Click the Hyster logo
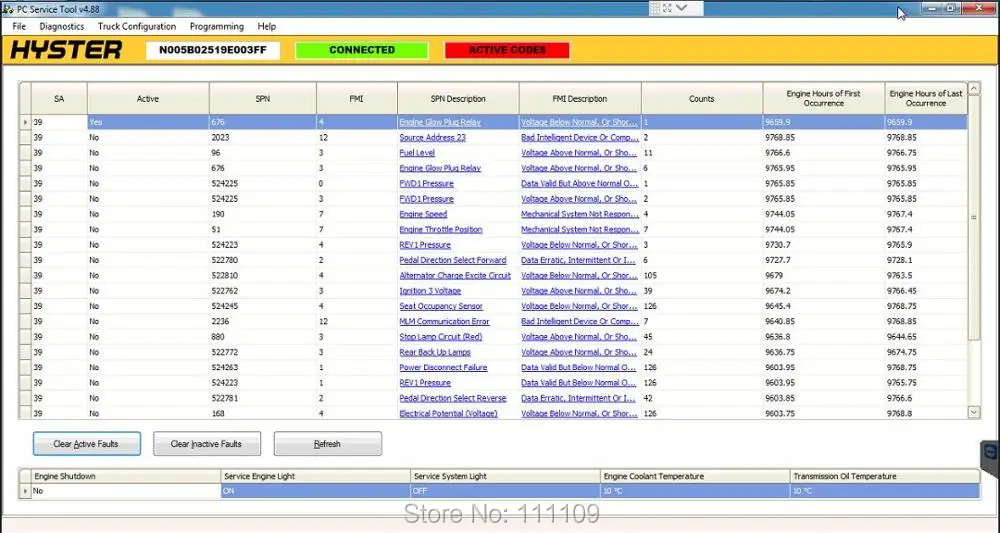1000x533 pixels. click(x=66, y=50)
